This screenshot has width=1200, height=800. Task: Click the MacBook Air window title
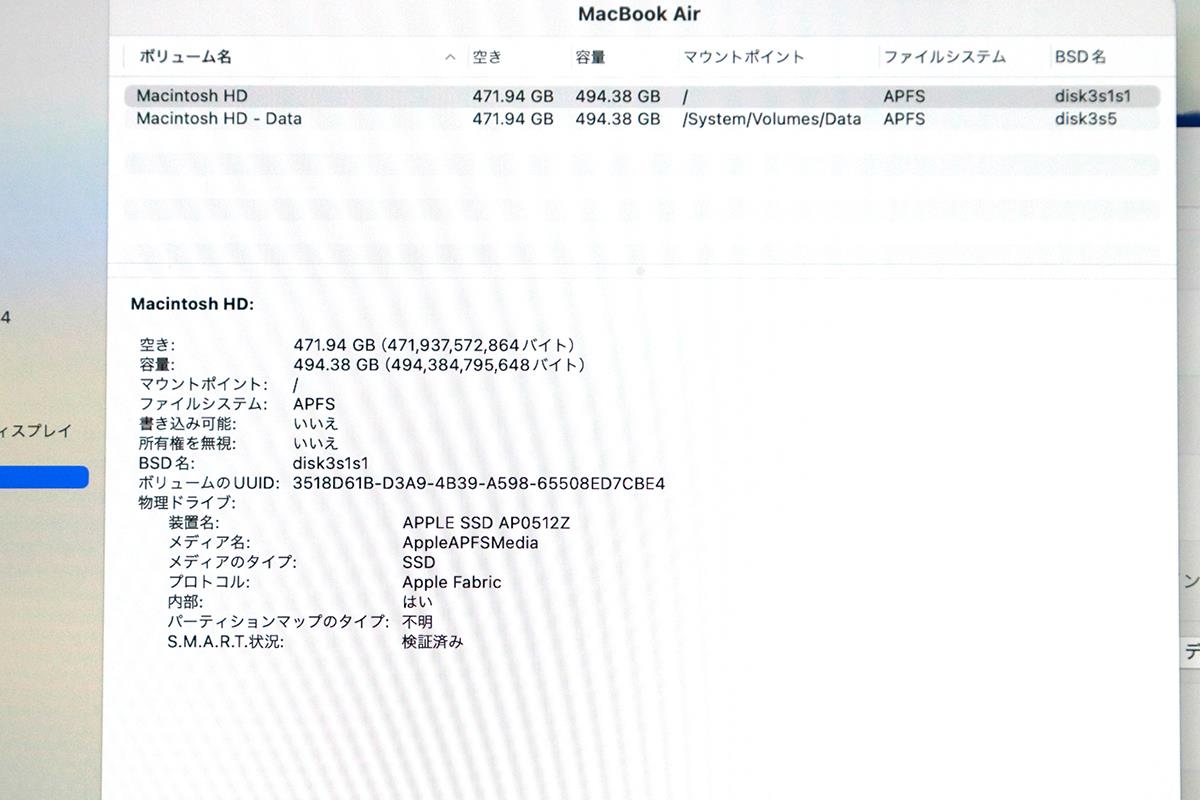(x=641, y=14)
